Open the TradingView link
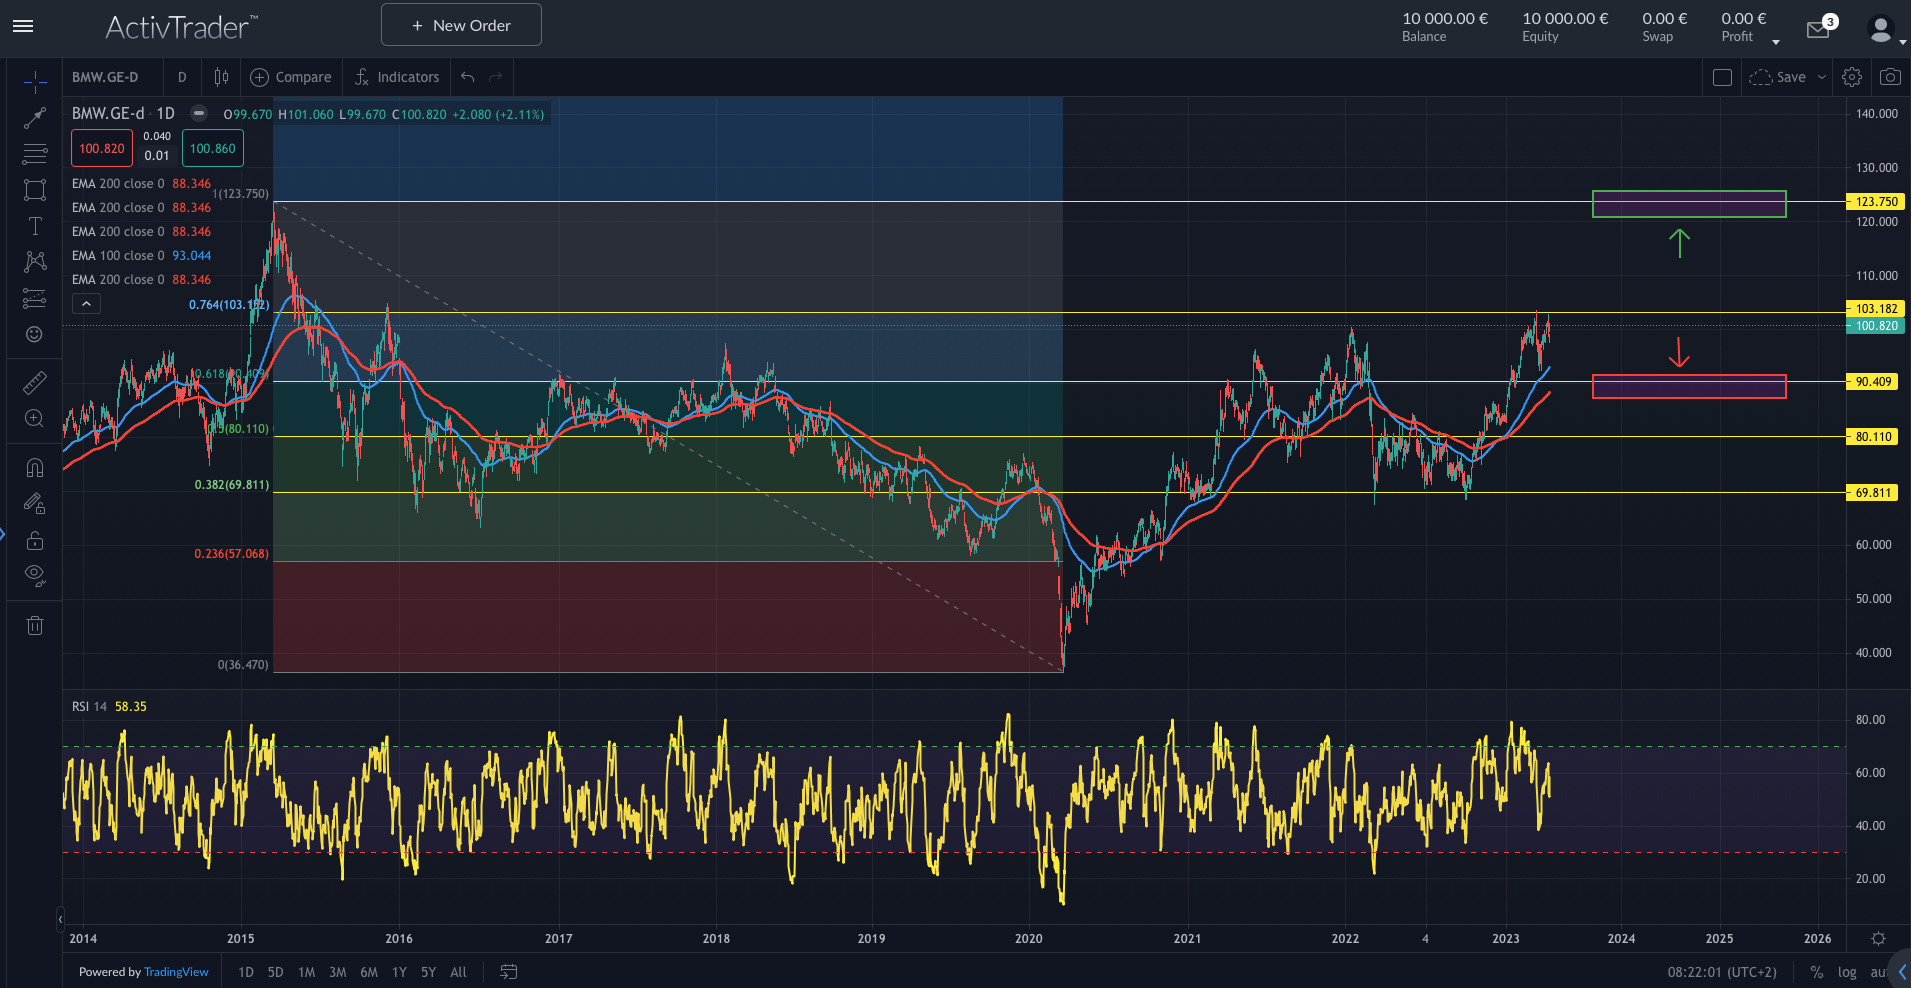The width and height of the screenshot is (1911, 988). pyautogui.click(x=176, y=972)
